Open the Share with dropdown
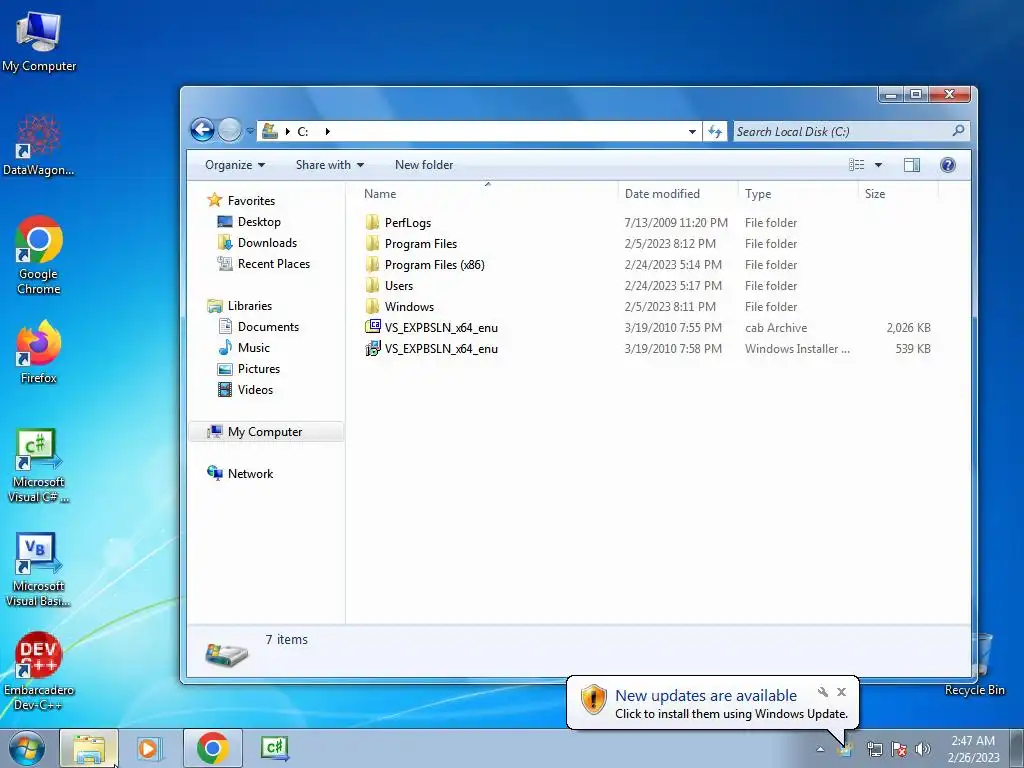 pos(330,165)
